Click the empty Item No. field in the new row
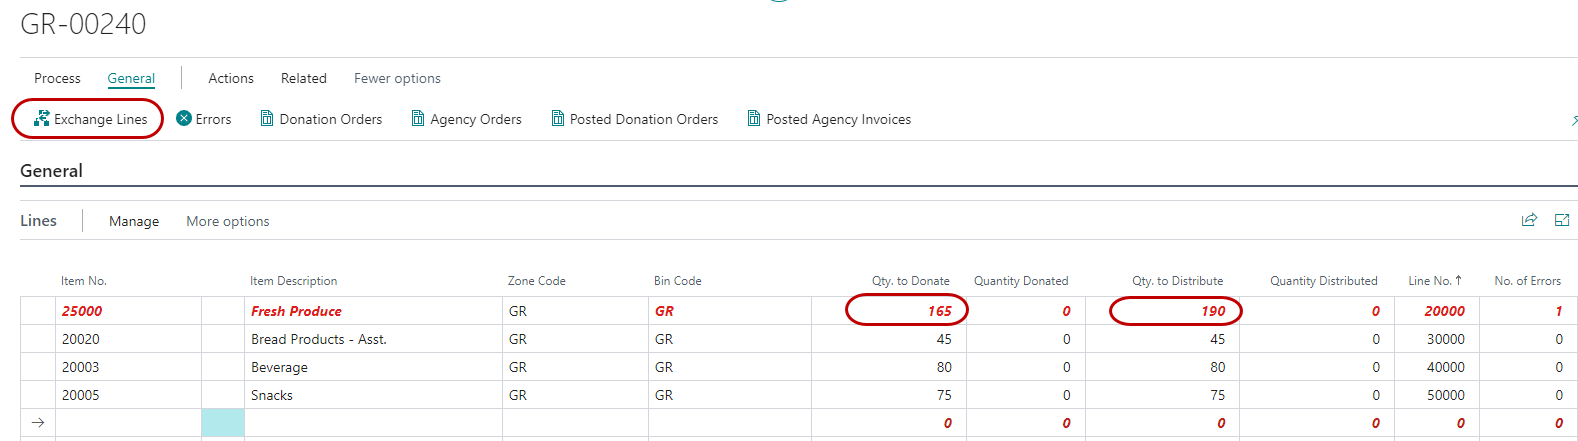The width and height of the screenshot is (1578, 441). (x=127, y=423)
